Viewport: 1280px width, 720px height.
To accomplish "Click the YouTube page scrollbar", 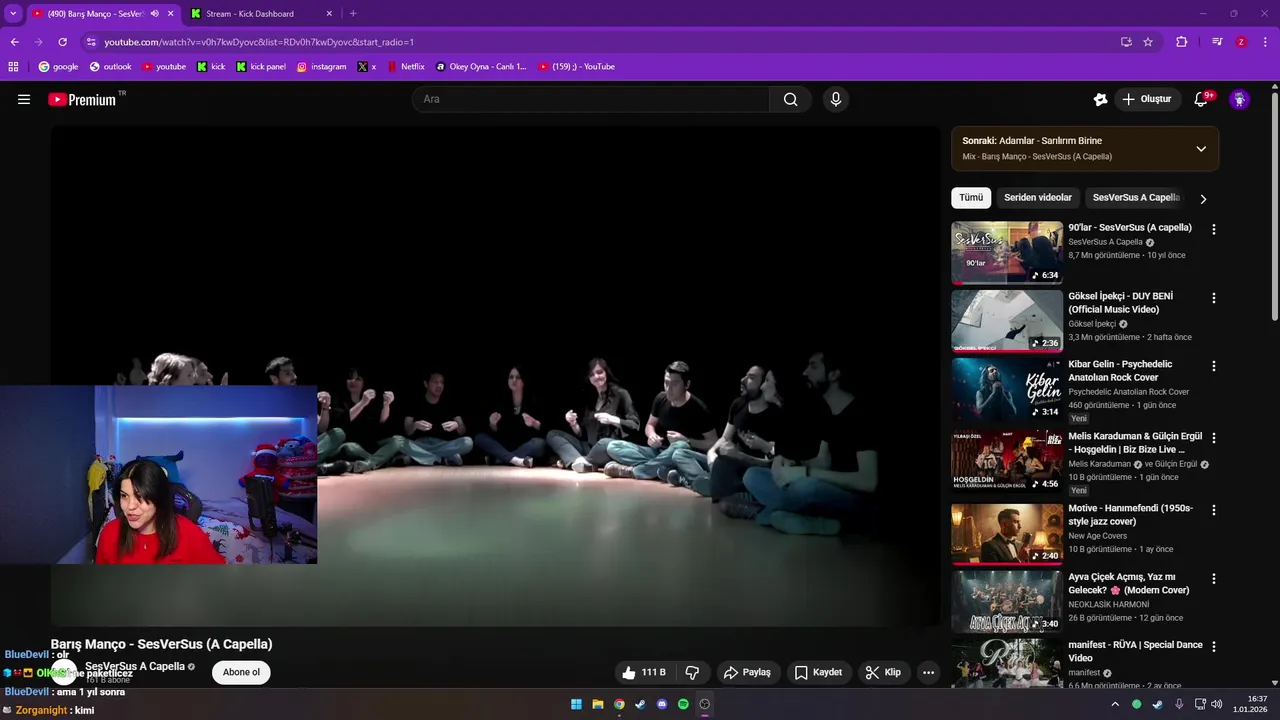I will click(x=1274, y=208).
